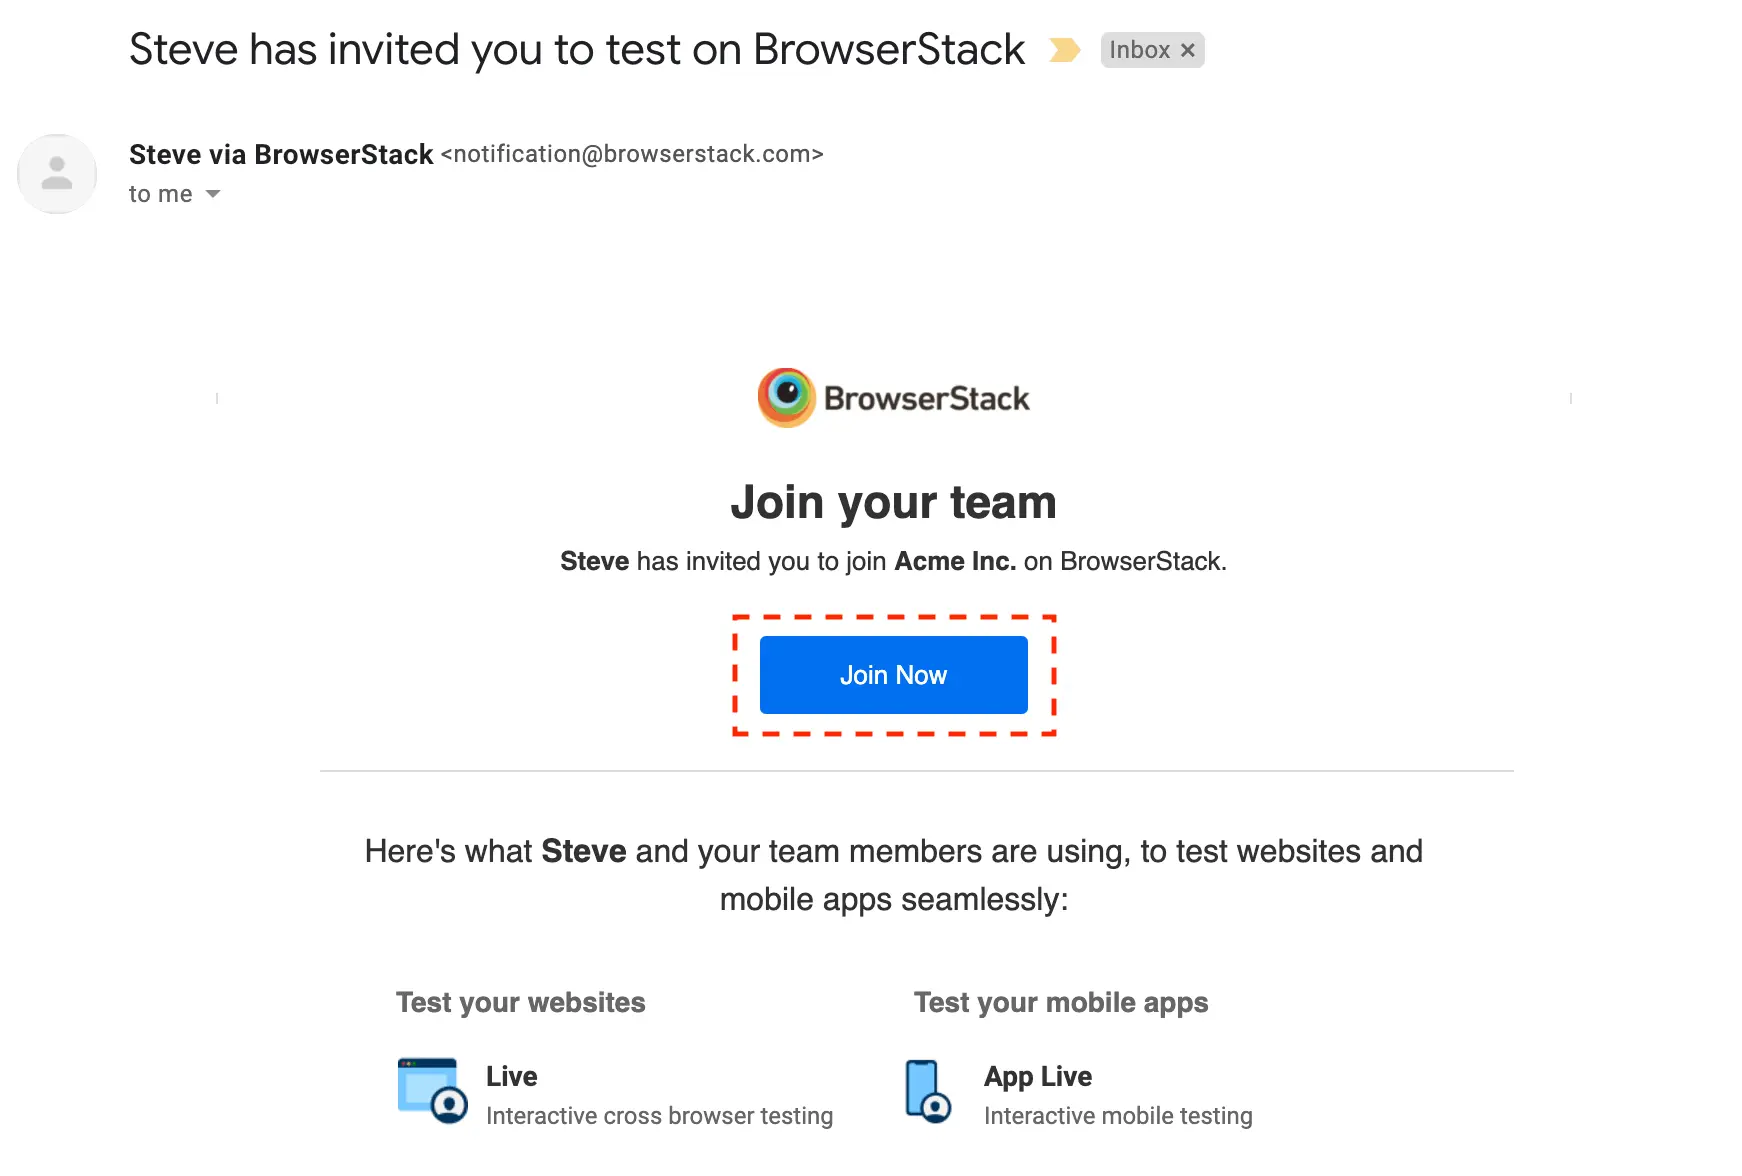Click the "Interactive cross browser testing" description
The height and width of the screenshot is (1176, 1742).
point(659,1116)
